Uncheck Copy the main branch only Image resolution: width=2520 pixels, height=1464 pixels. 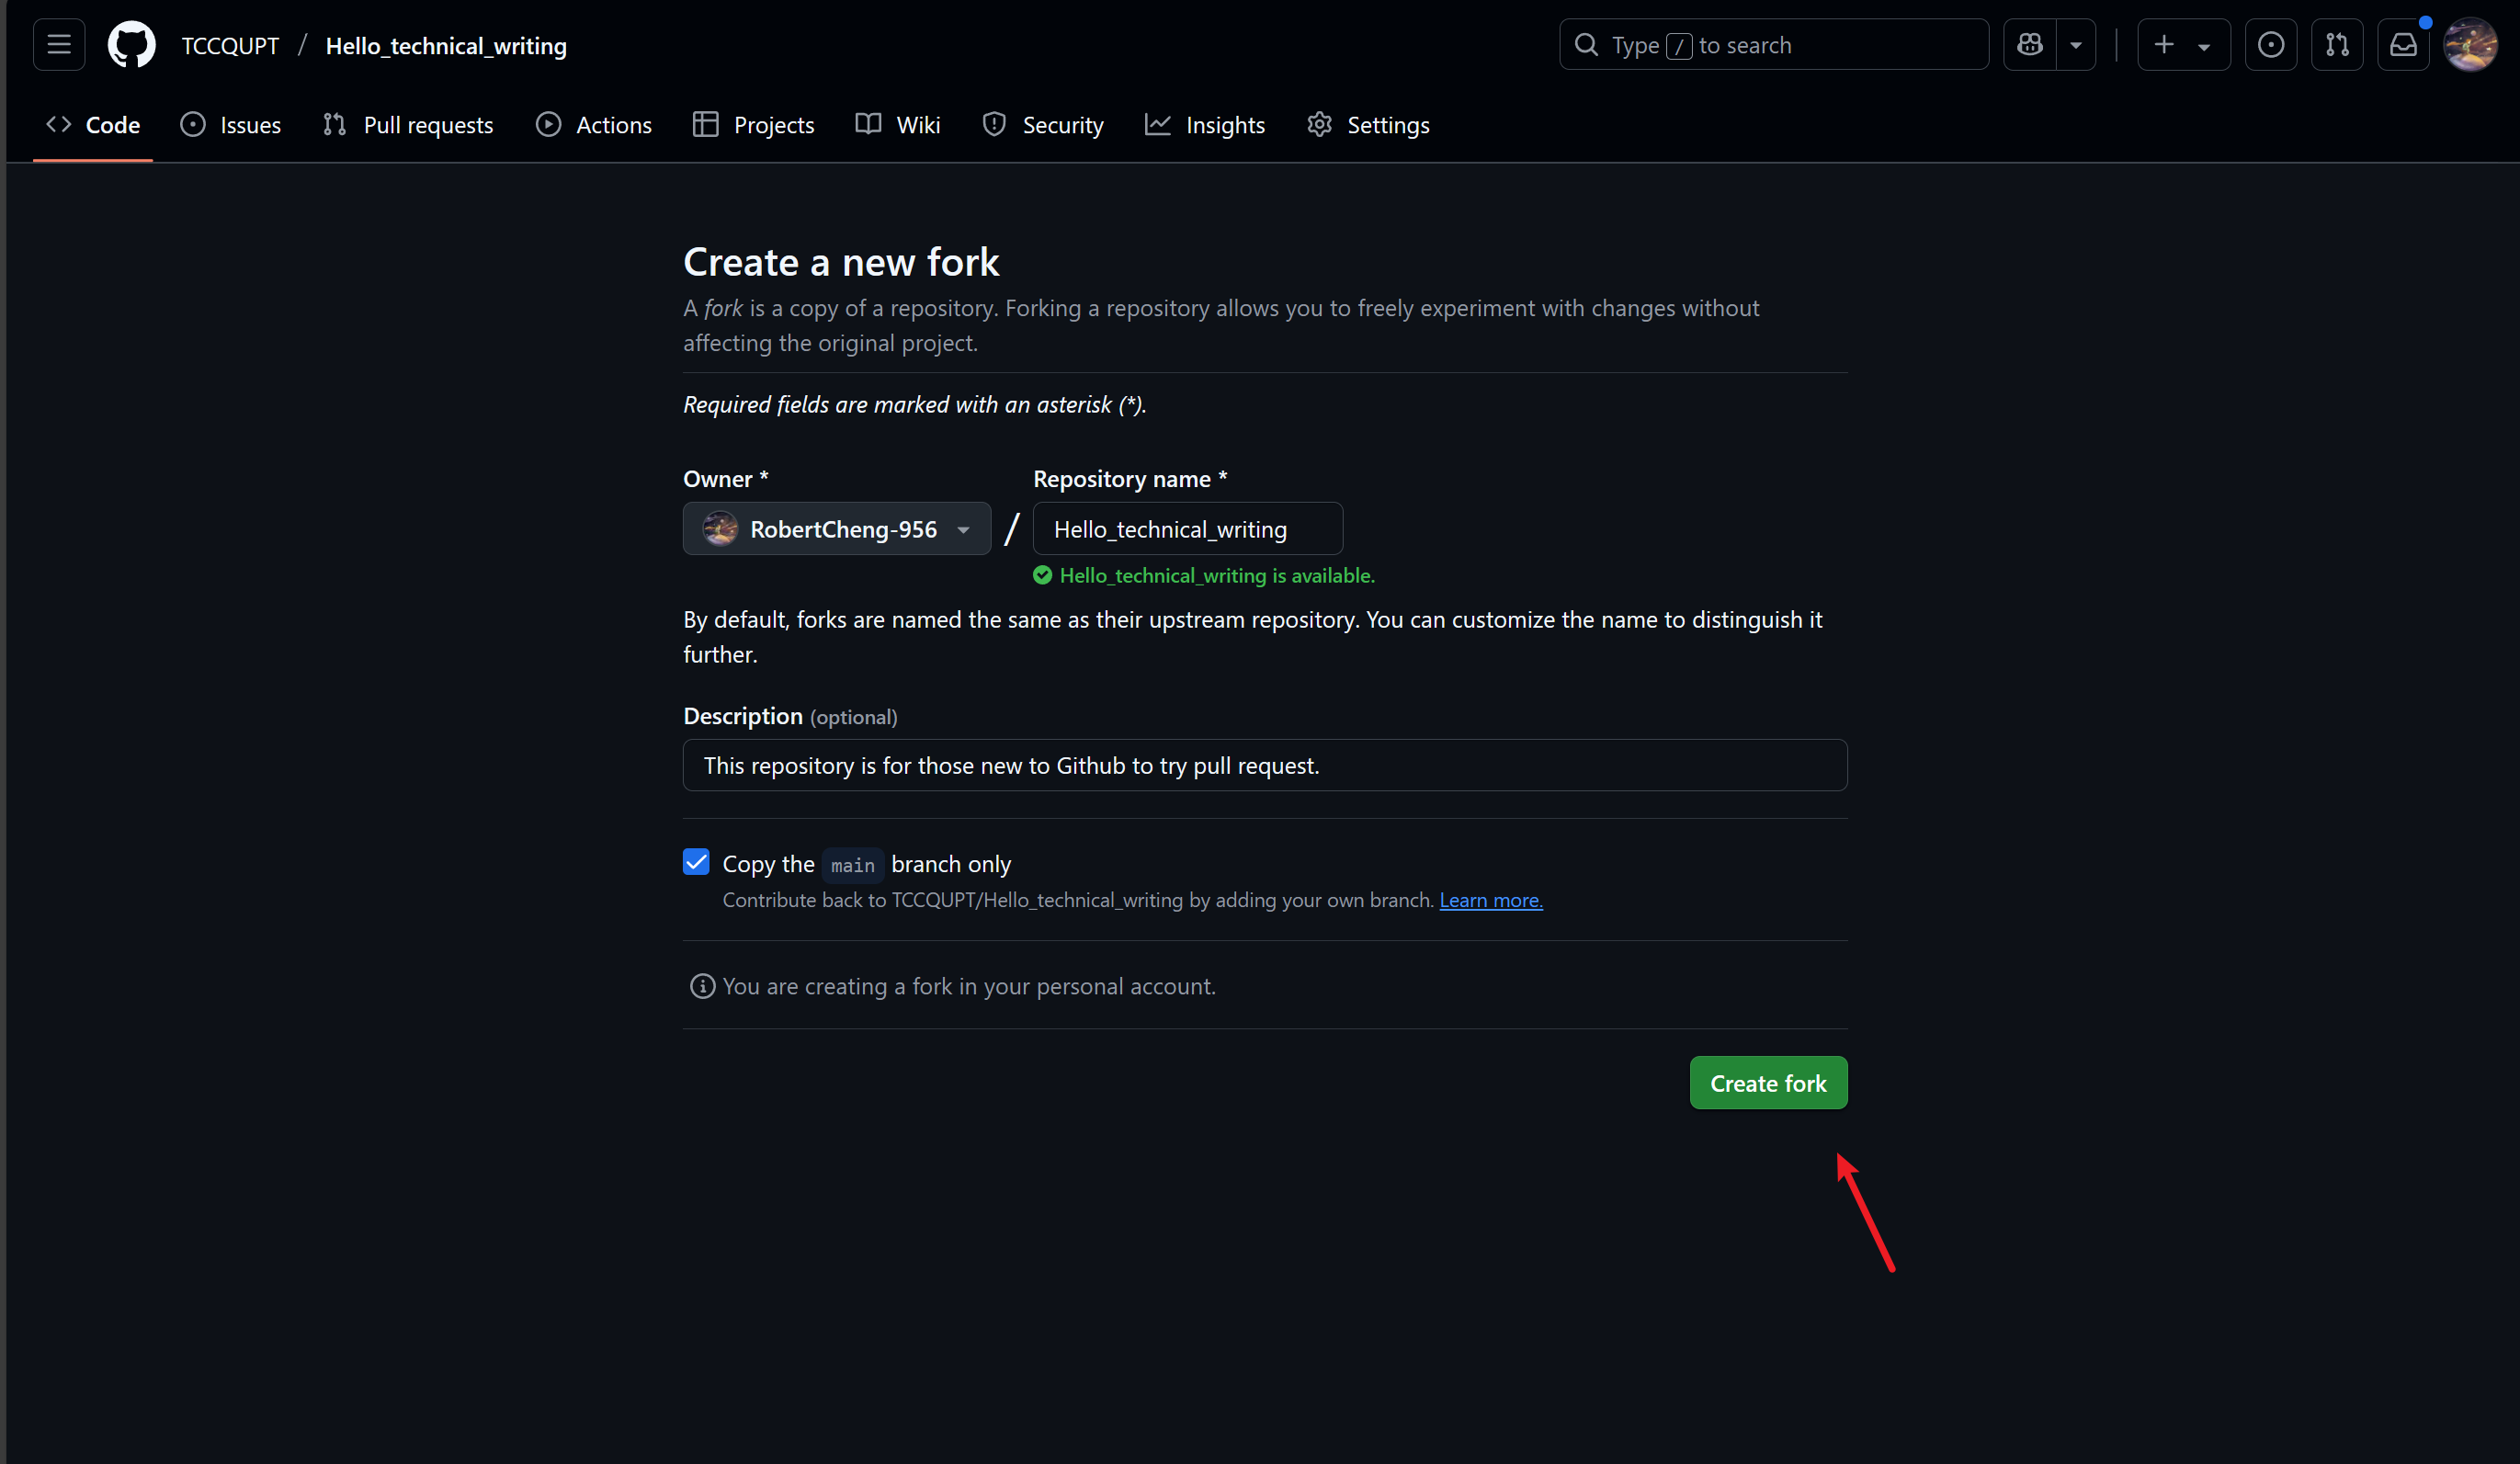point(696,862)
